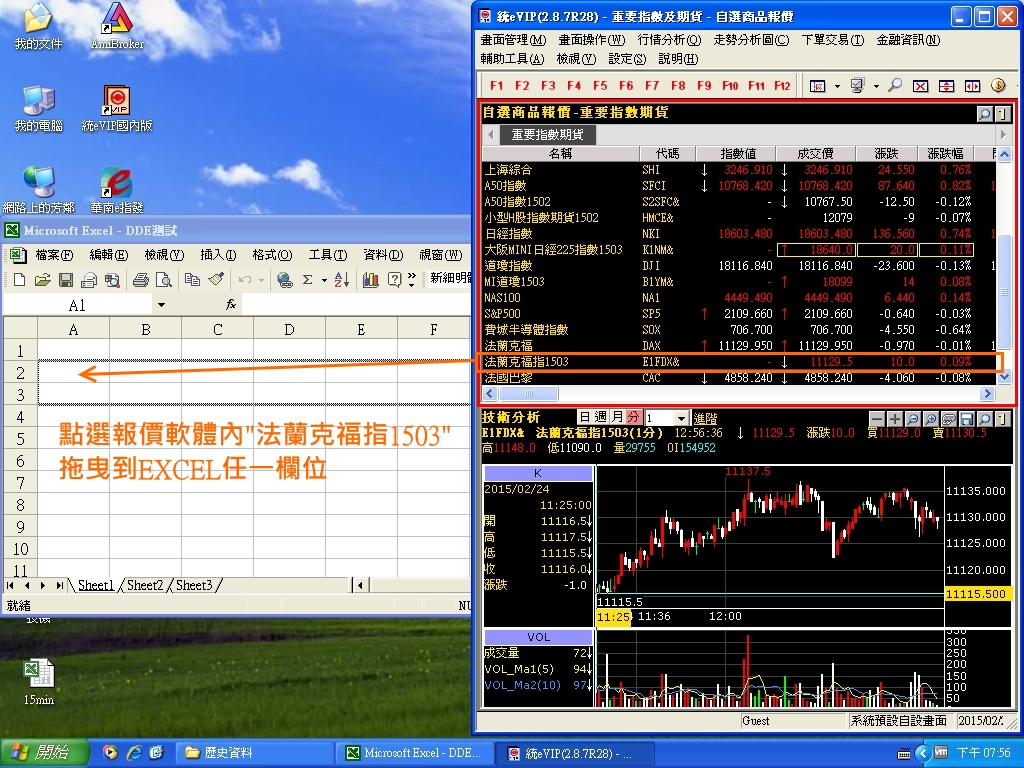Click the Chart Wizard icon in Excel
The image size is (1024, 768).
371,280
